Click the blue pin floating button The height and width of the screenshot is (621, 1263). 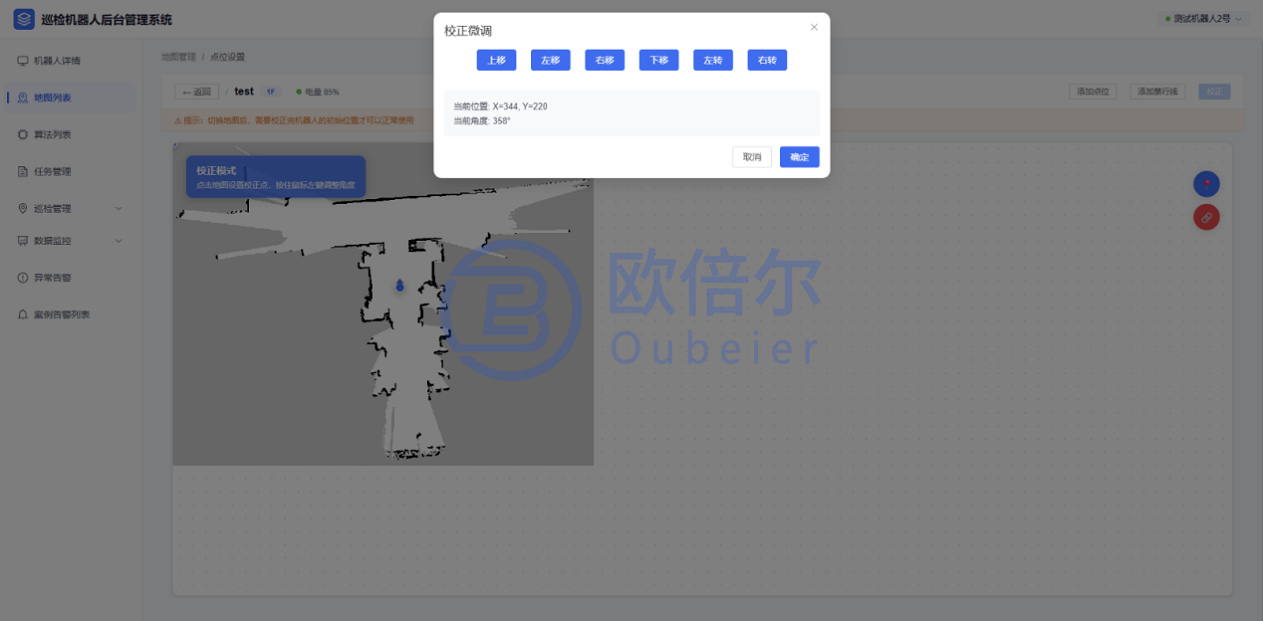1206,184
